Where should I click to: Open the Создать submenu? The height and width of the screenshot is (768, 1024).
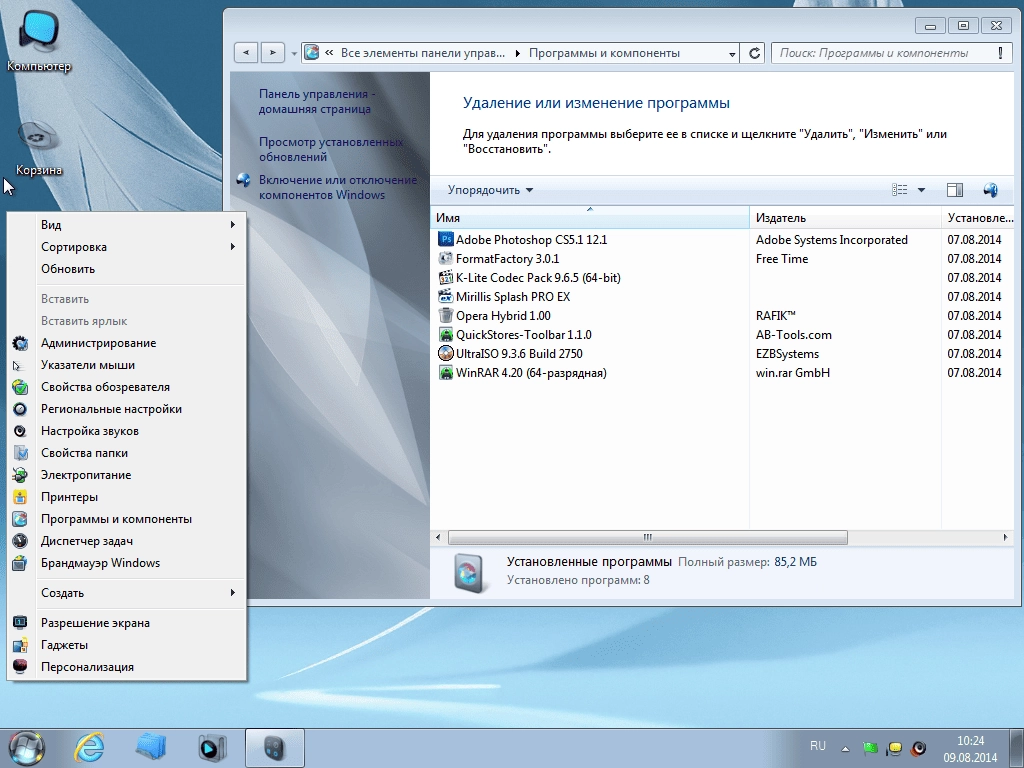point(127,593)
